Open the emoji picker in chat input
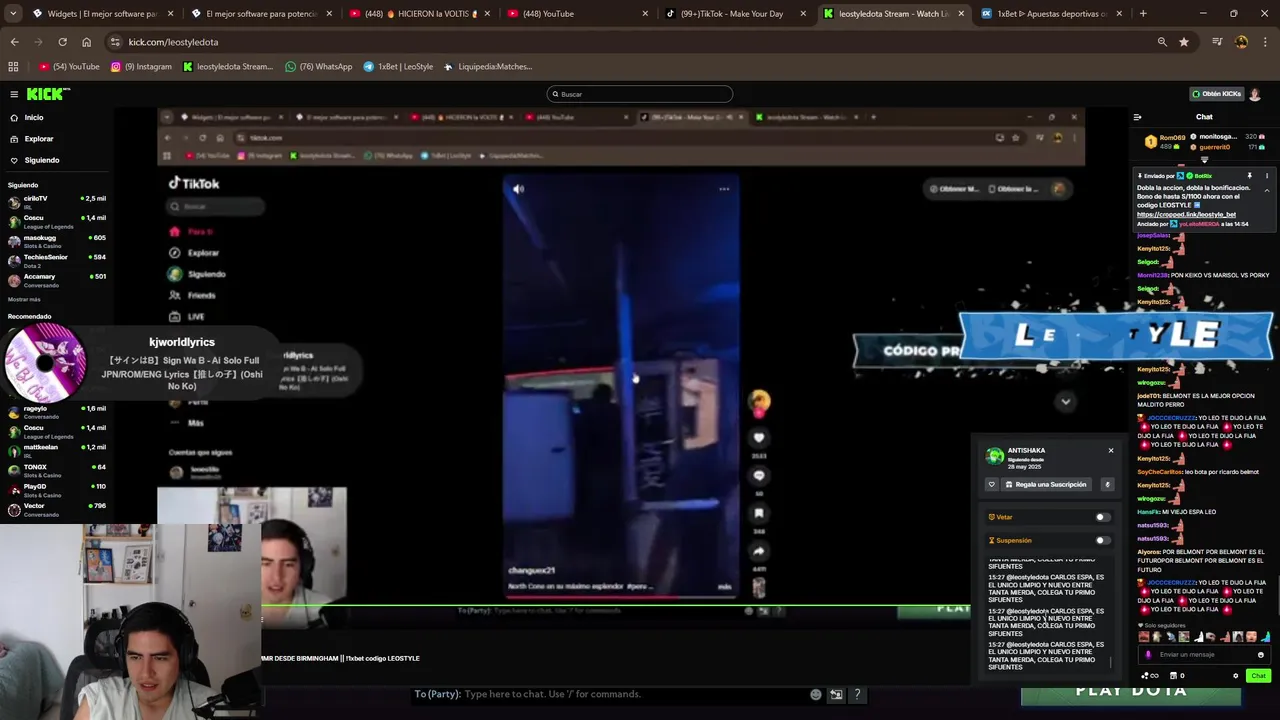1280x720 pixels. pos(1260,655)
